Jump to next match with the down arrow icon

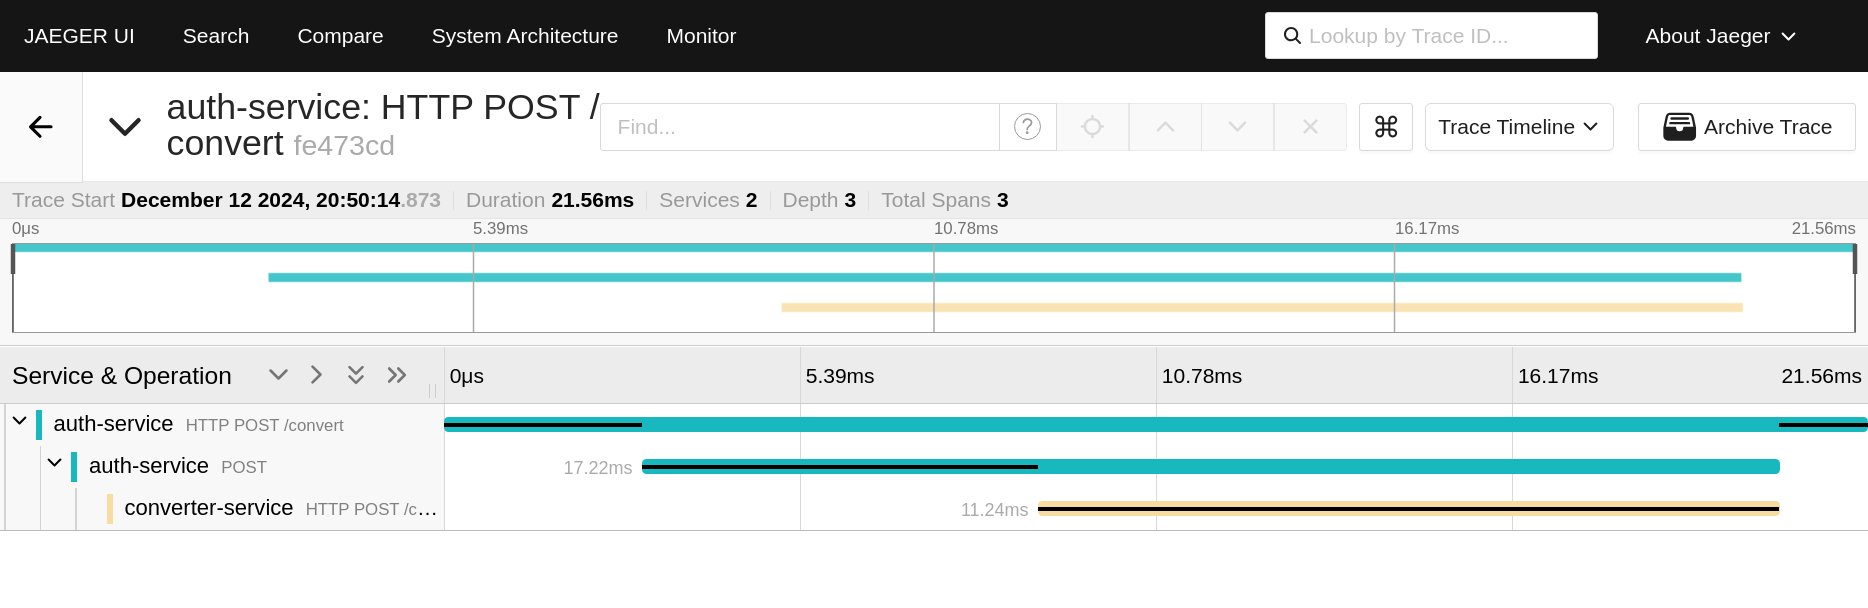pos(1237,126)
